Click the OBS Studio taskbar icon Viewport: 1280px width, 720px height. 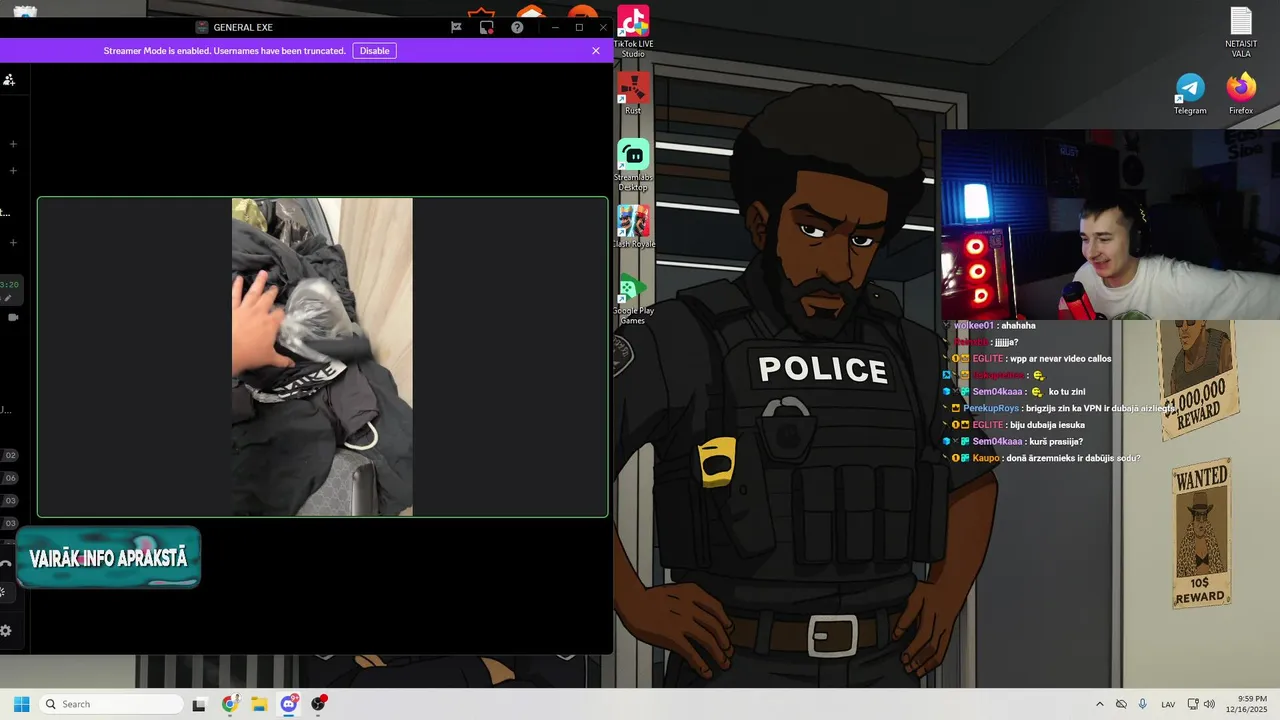pyautogui.click(x=318, y=704)
